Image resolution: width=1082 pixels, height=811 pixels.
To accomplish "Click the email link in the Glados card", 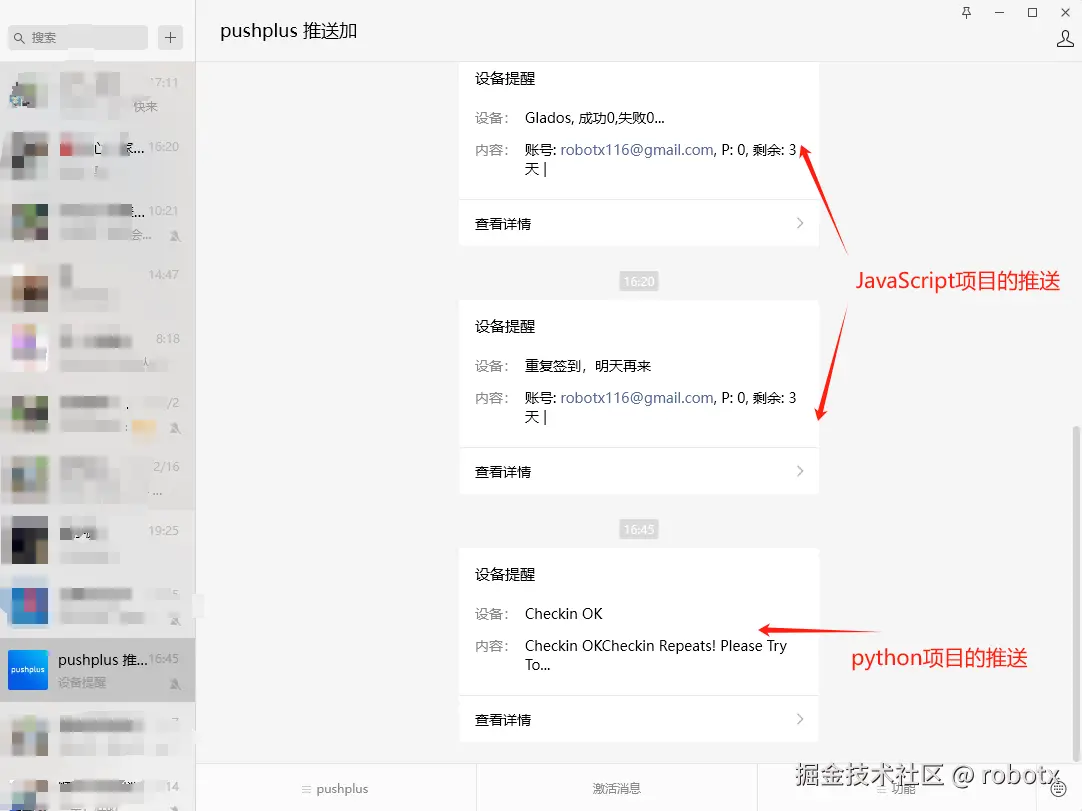I will tap(637, 150).
